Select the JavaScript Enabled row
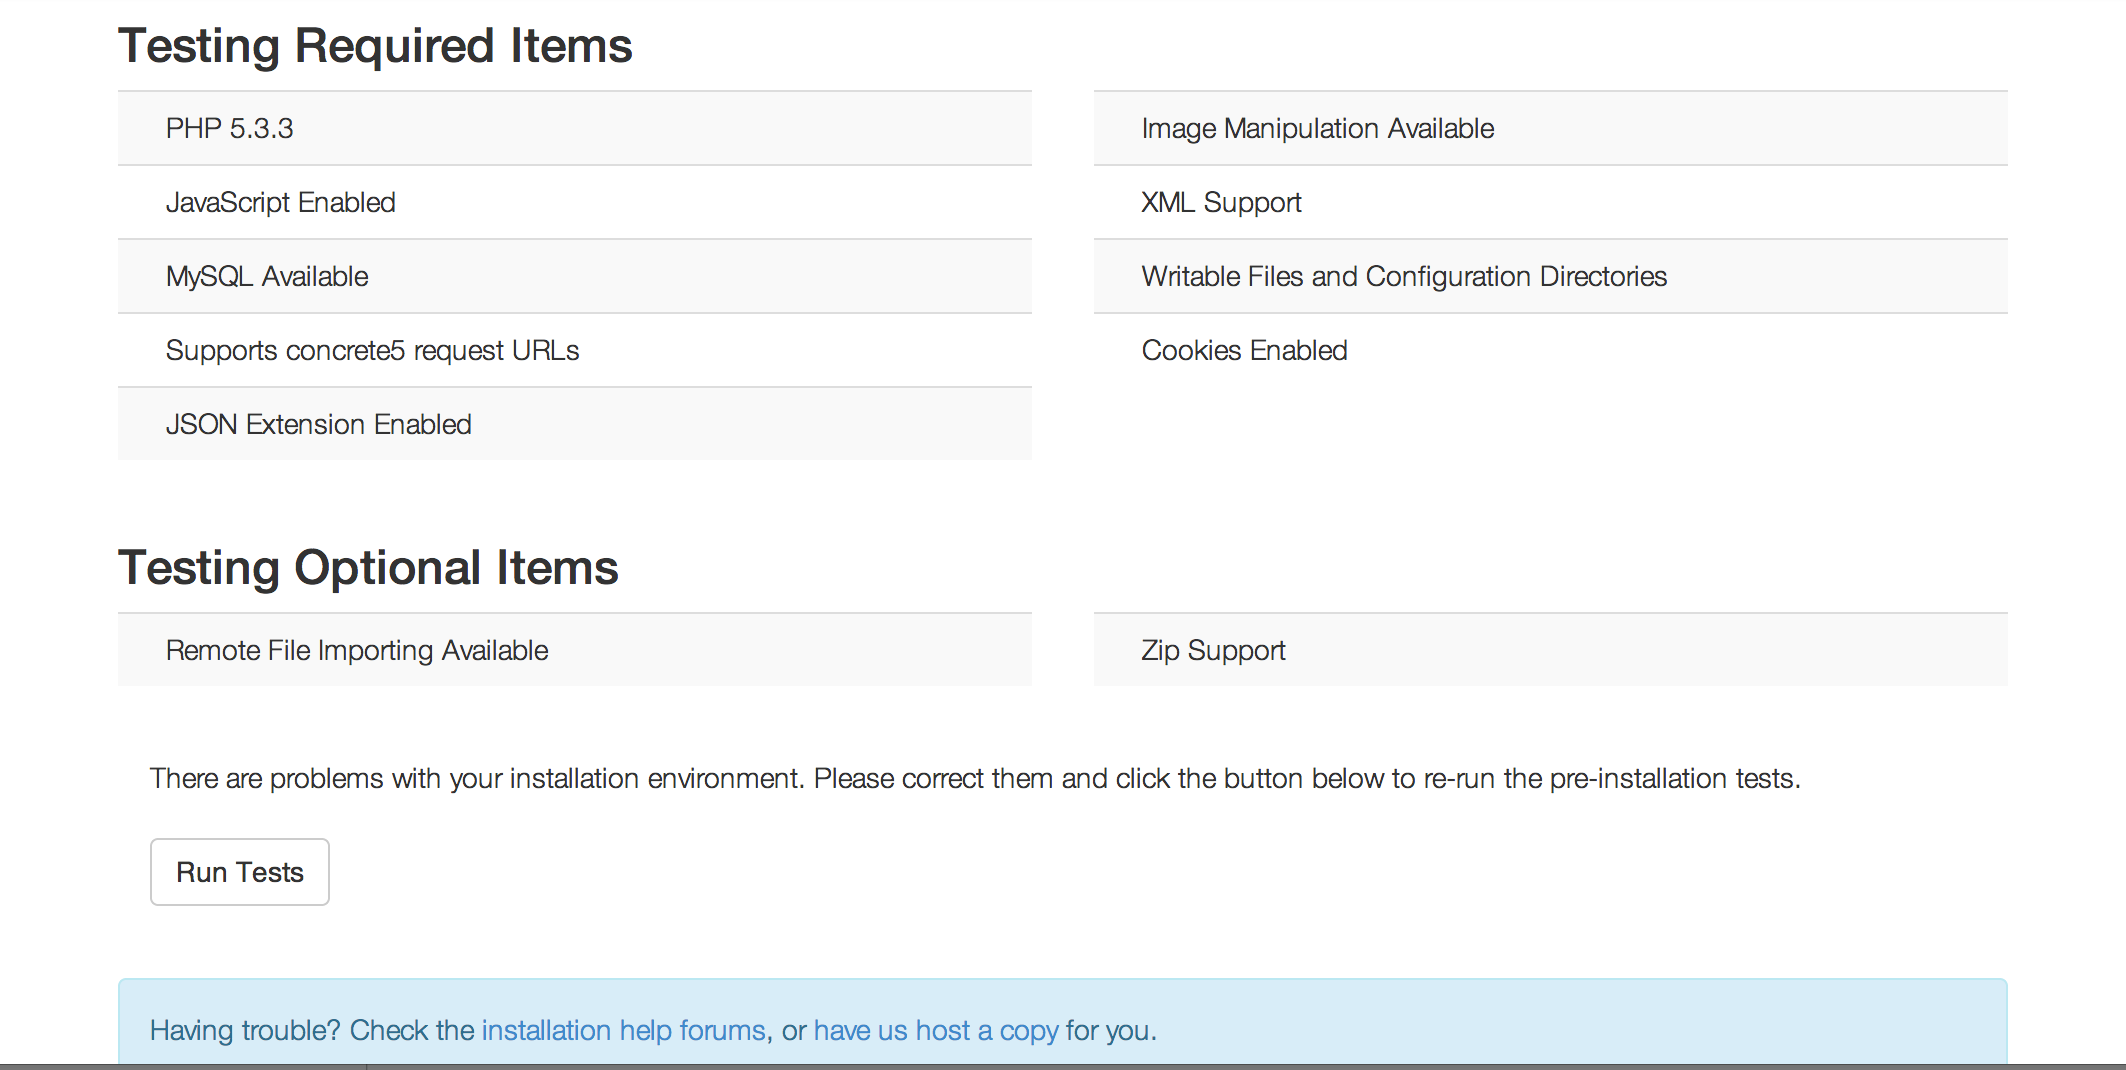 point(575,202)
